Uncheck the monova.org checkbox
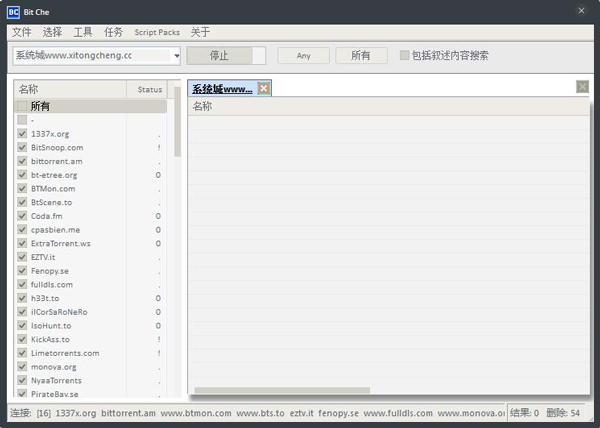This screenshot has width=600, height=428. pyautogui.click(x=22, y=367)
